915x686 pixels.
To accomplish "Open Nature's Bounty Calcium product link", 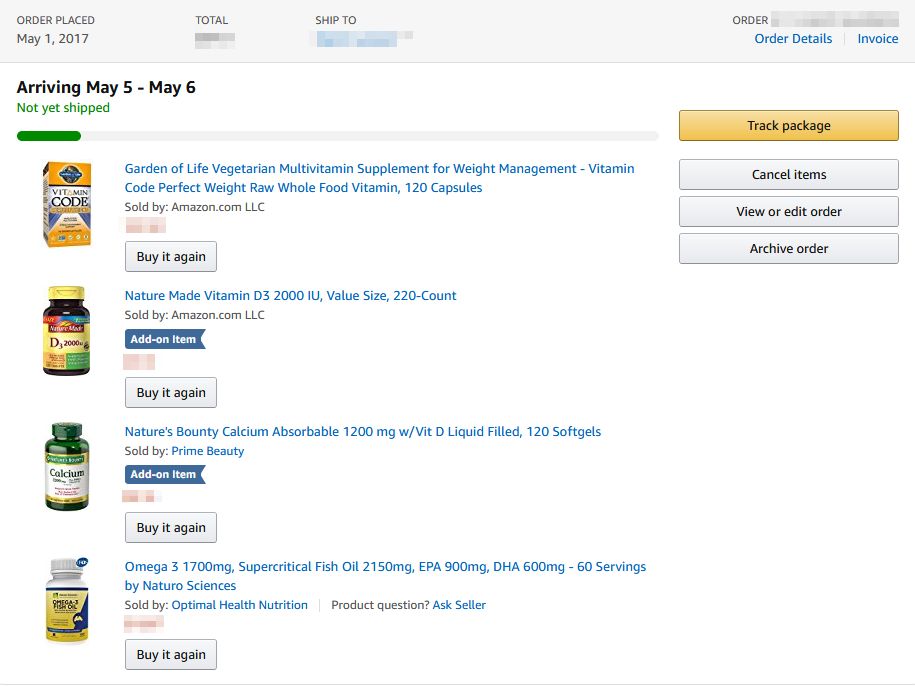I will coord(362,432).
